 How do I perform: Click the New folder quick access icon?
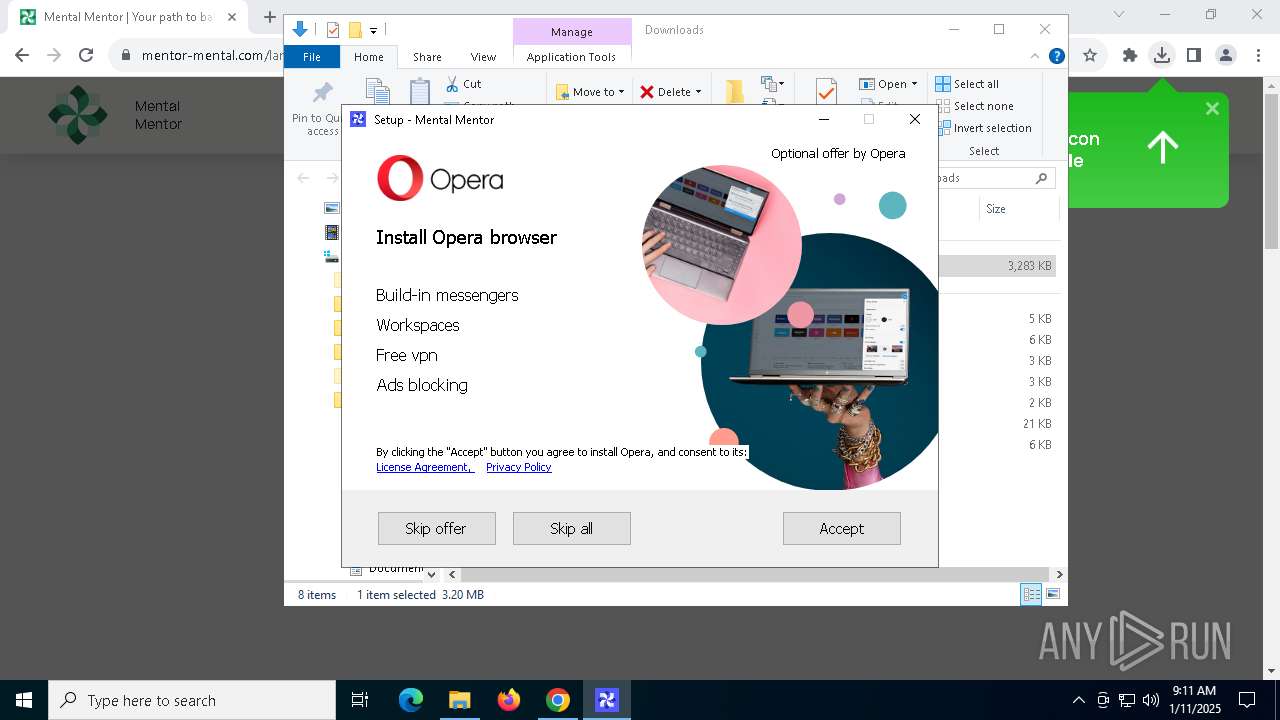[354, 30]
